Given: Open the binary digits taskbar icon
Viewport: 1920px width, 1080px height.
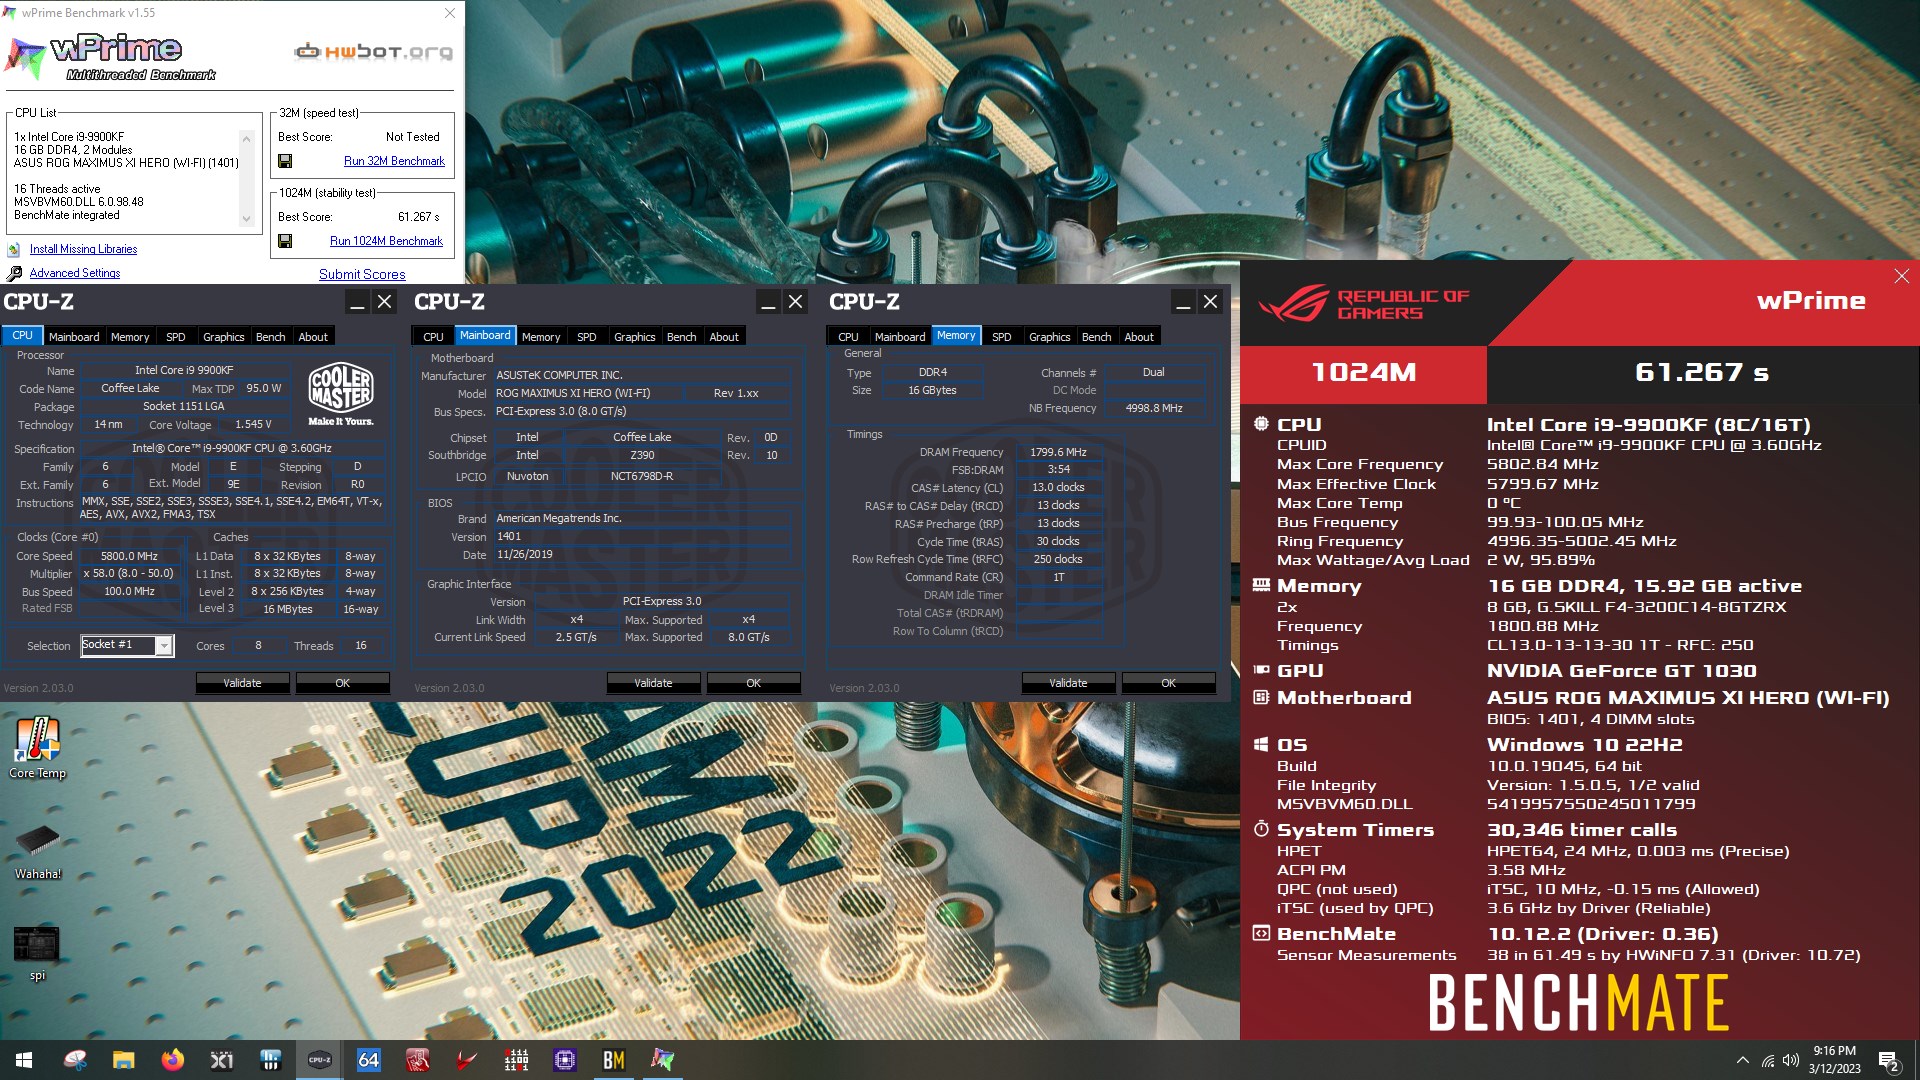Looking at the screenshot, I should (516, 1060).
